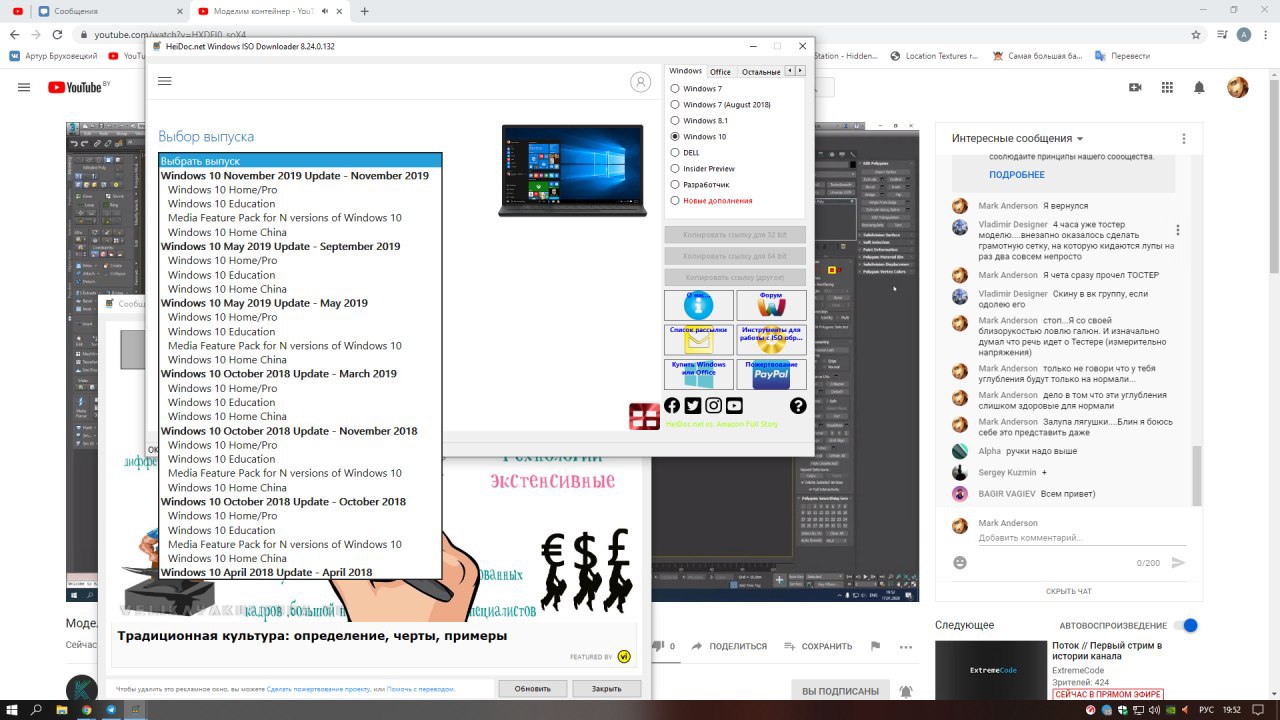
Task: Choose Windows 10 Education under May 2019 Update - September 2019
Action: click(x=222, y=275)
